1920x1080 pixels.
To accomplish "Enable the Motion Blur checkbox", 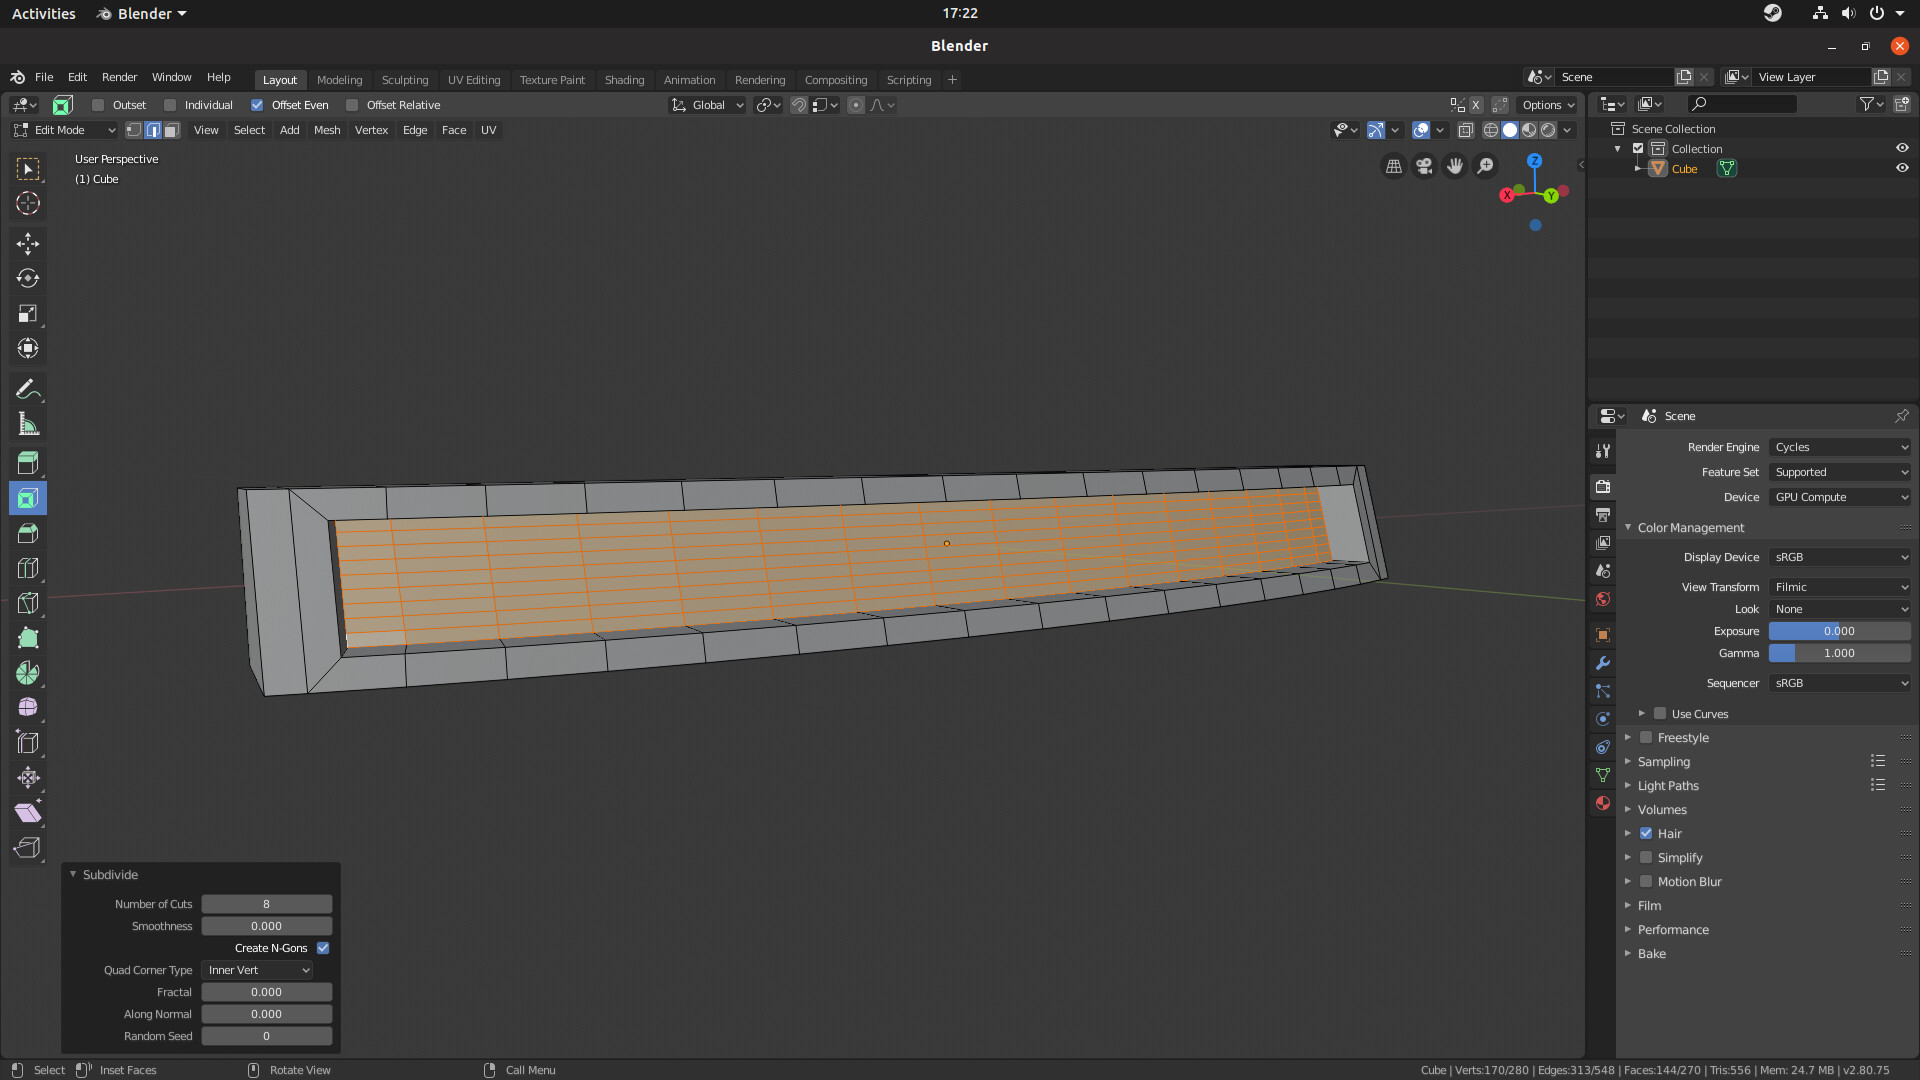I will pos(1646,881).
